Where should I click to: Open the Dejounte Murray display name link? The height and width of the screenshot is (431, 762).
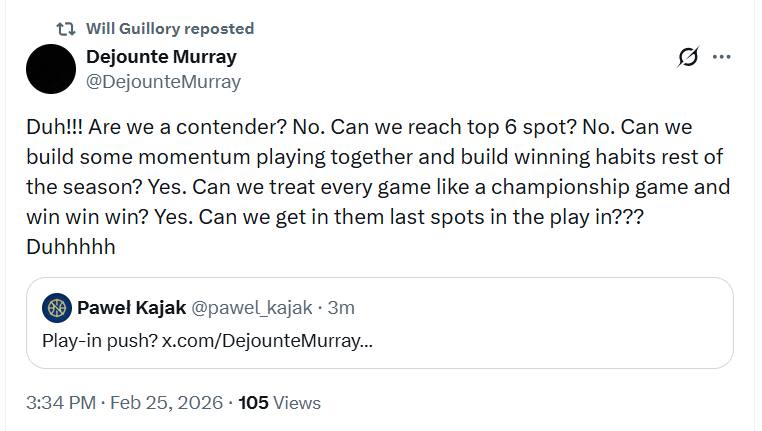click(x=161, y=56)
